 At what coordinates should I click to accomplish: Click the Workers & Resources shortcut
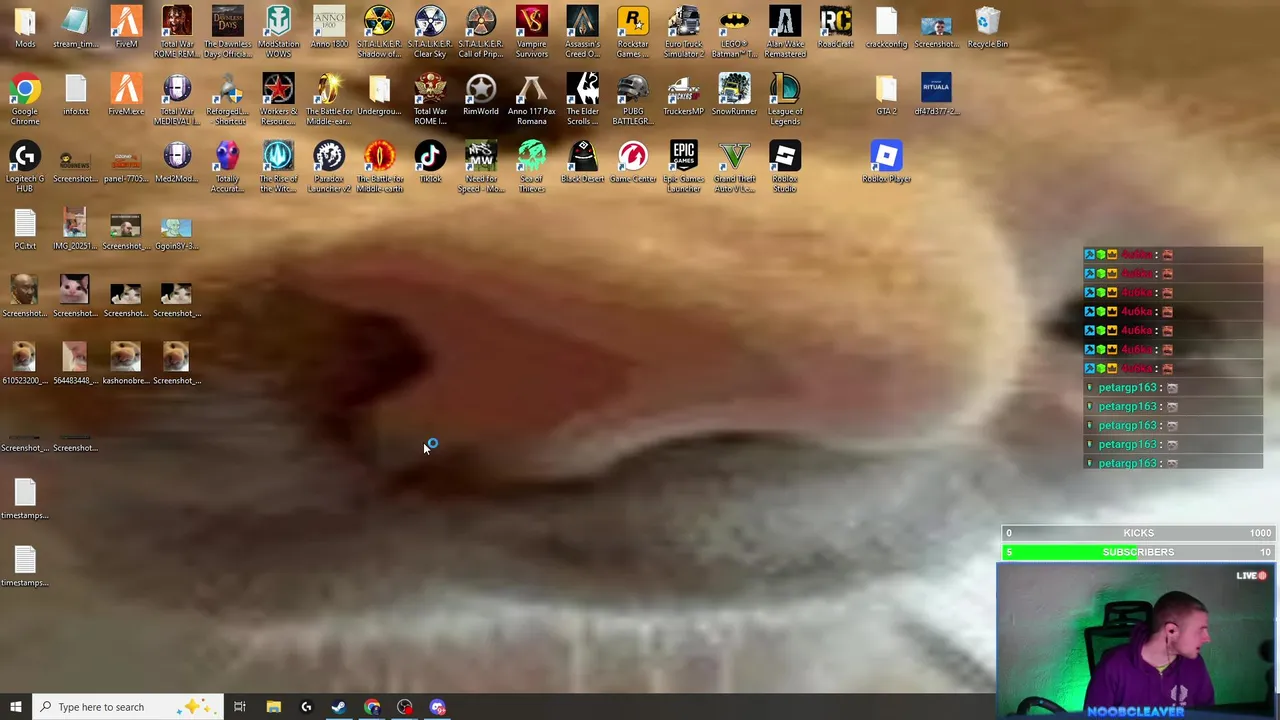(x=278, y=100)
